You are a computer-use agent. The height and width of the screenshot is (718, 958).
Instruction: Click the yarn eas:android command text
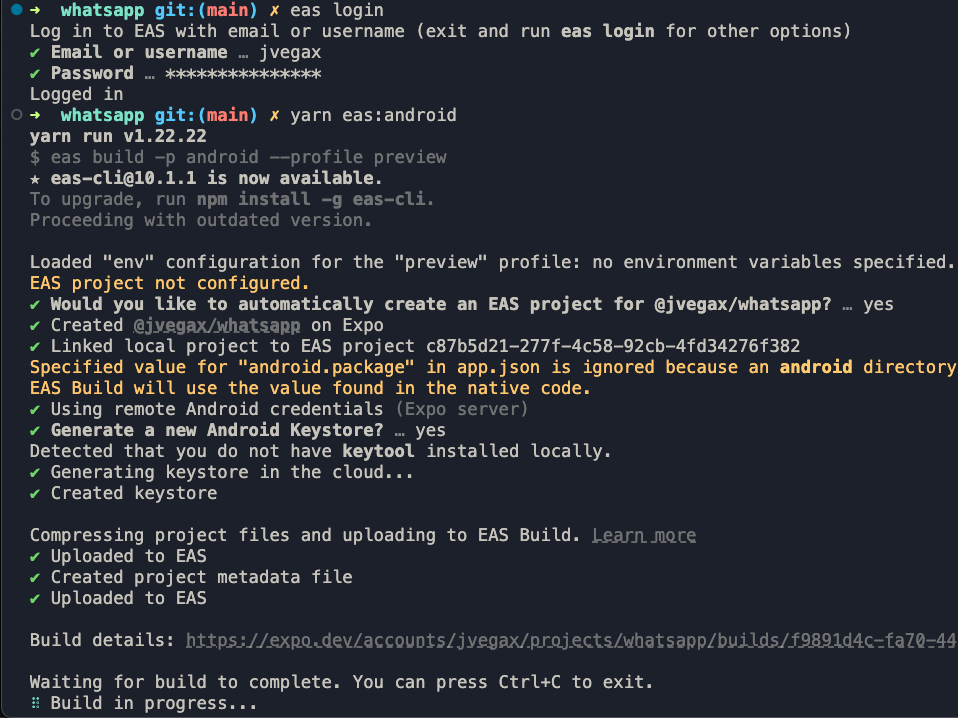click(x=373, y=115)
